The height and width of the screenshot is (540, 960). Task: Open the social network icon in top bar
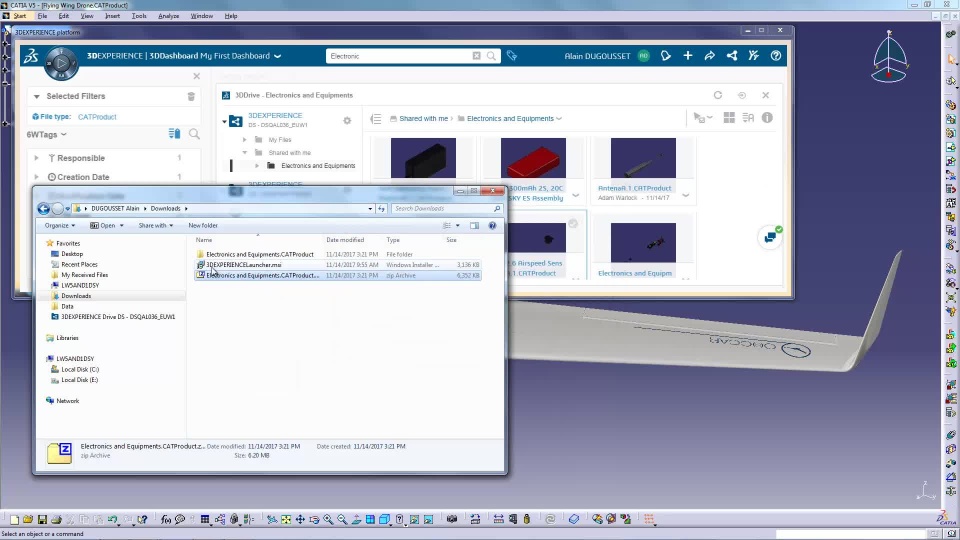[x=732, y=56]
